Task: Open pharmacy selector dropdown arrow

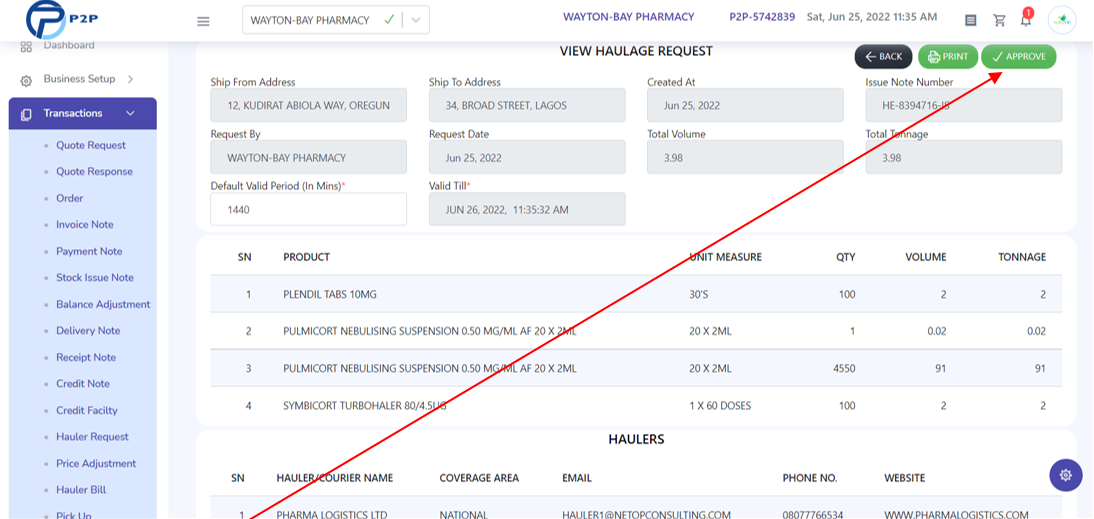Action: point(416,20)
